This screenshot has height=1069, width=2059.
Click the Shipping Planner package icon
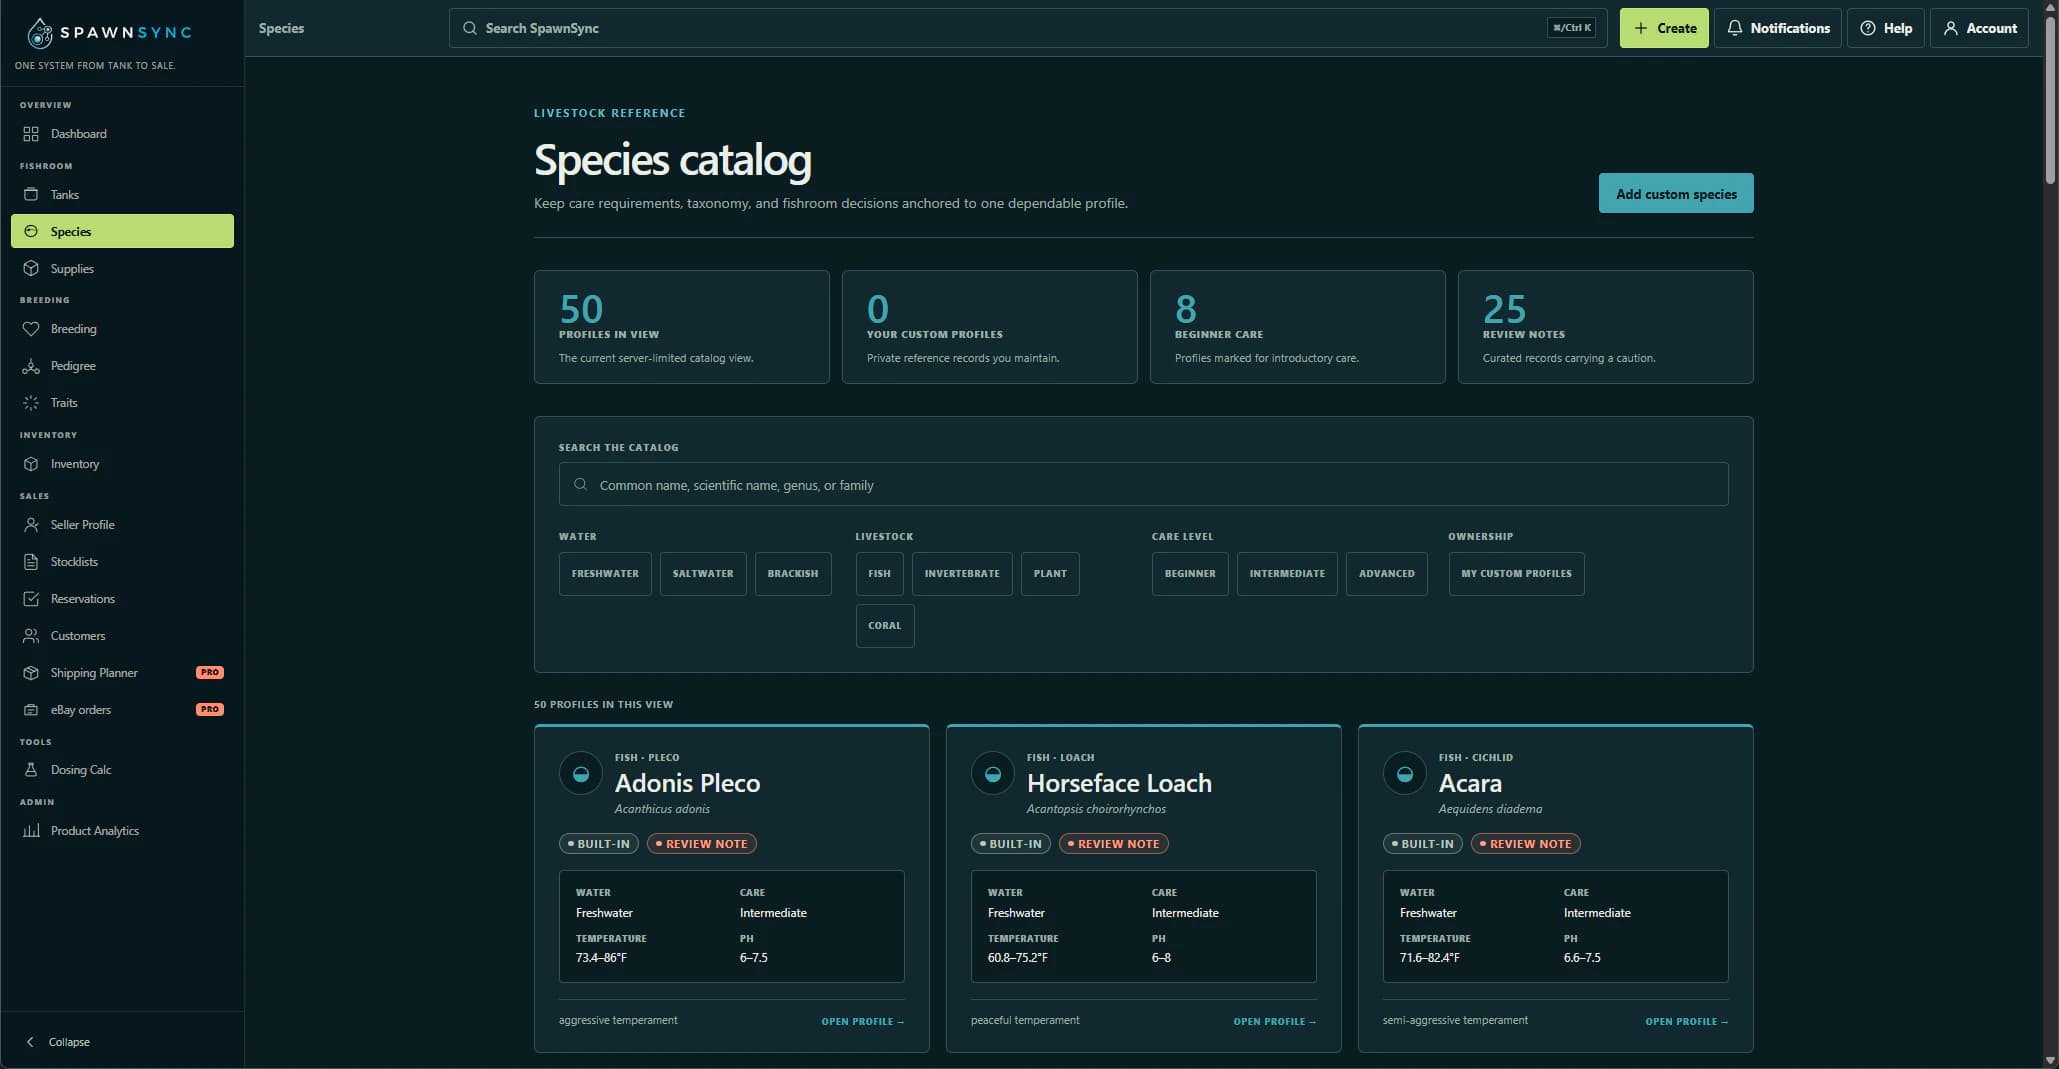pos(31,673)
